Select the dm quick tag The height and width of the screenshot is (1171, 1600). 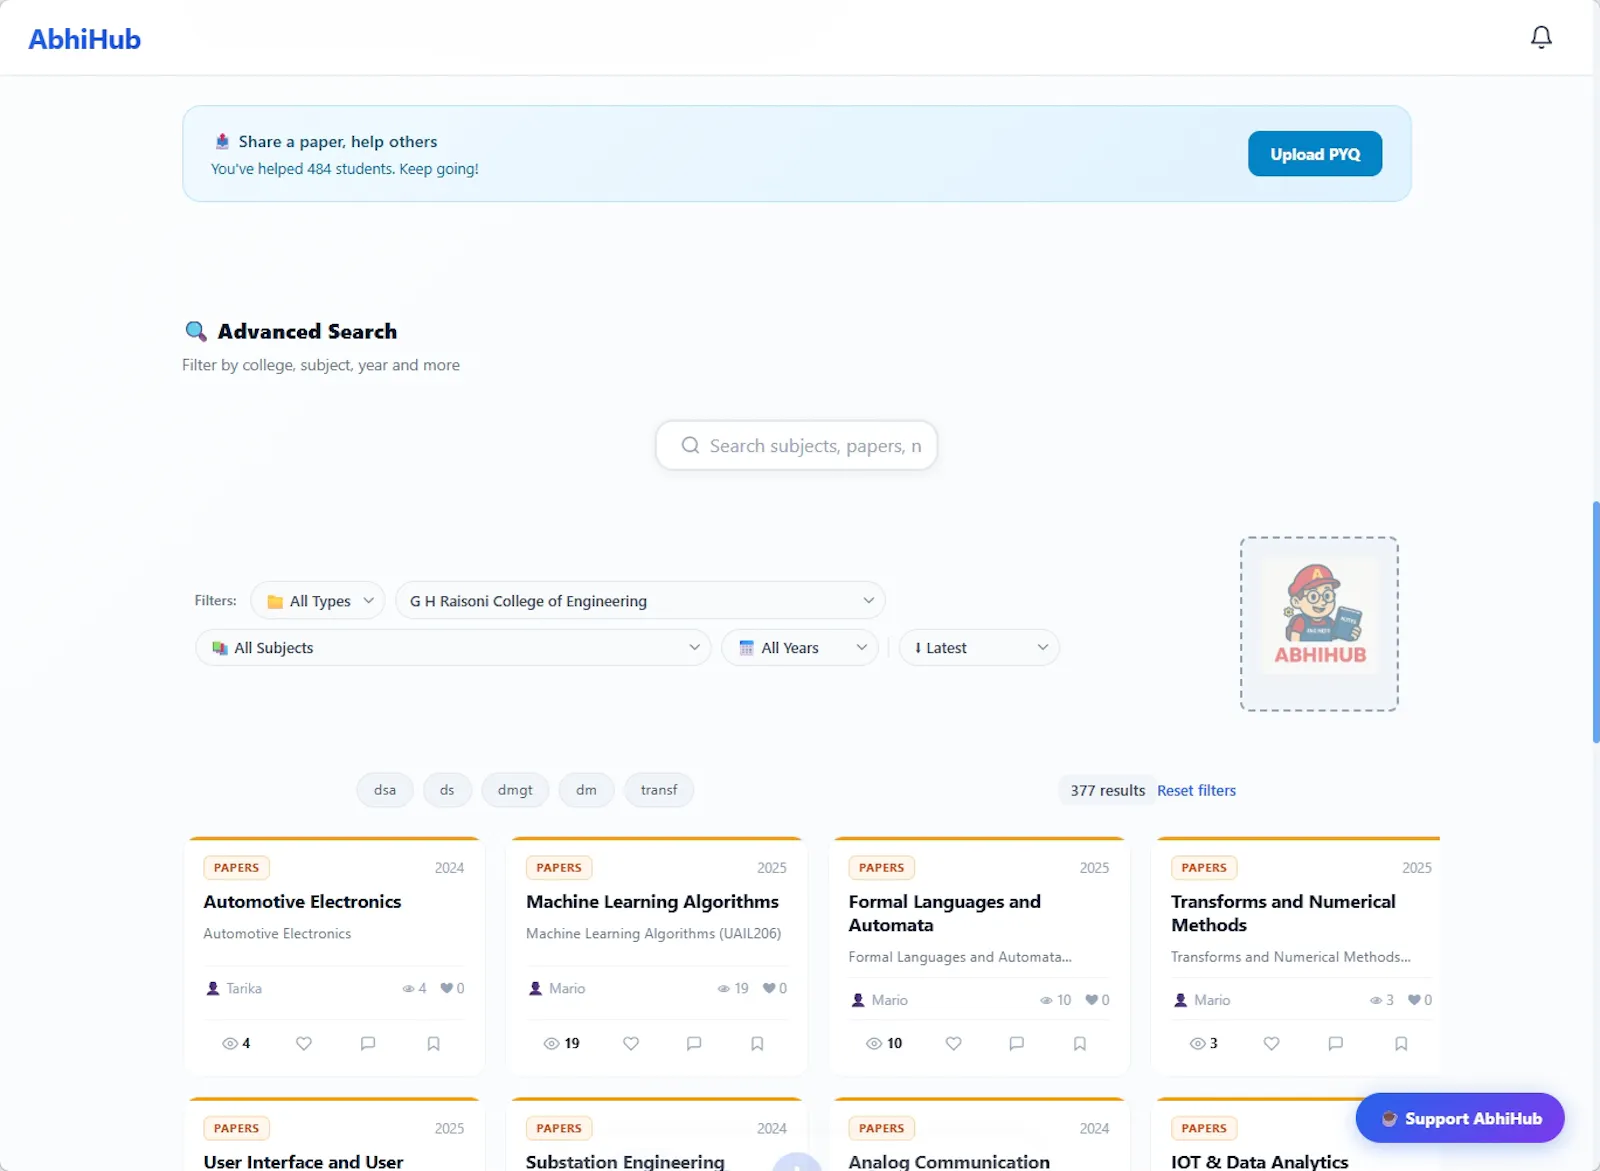point(586,789)
